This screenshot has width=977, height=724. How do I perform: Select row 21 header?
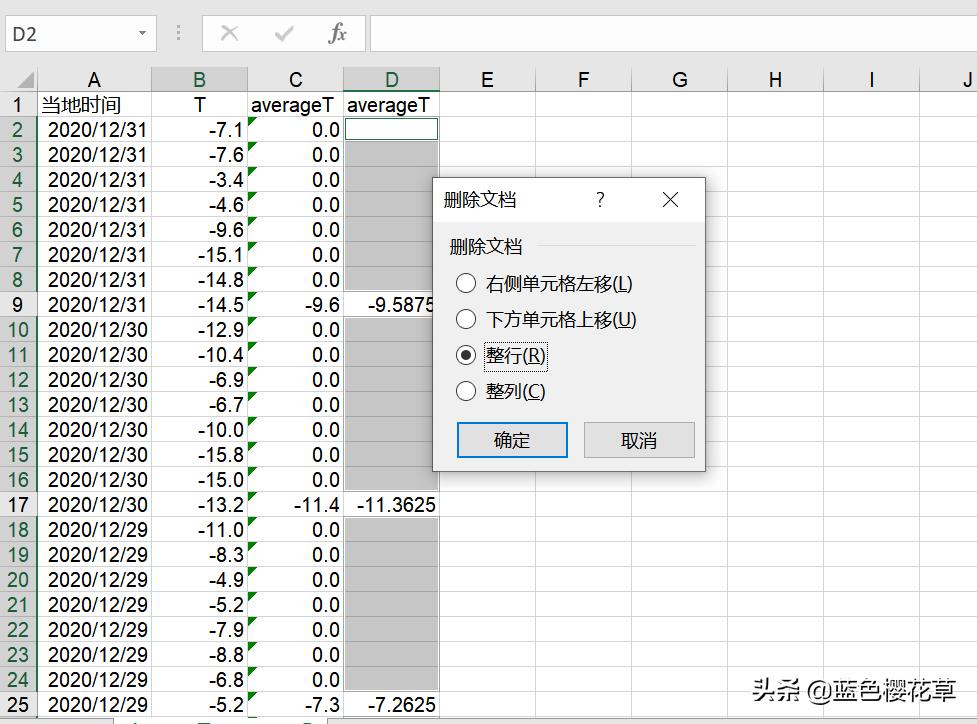point(18,605)
